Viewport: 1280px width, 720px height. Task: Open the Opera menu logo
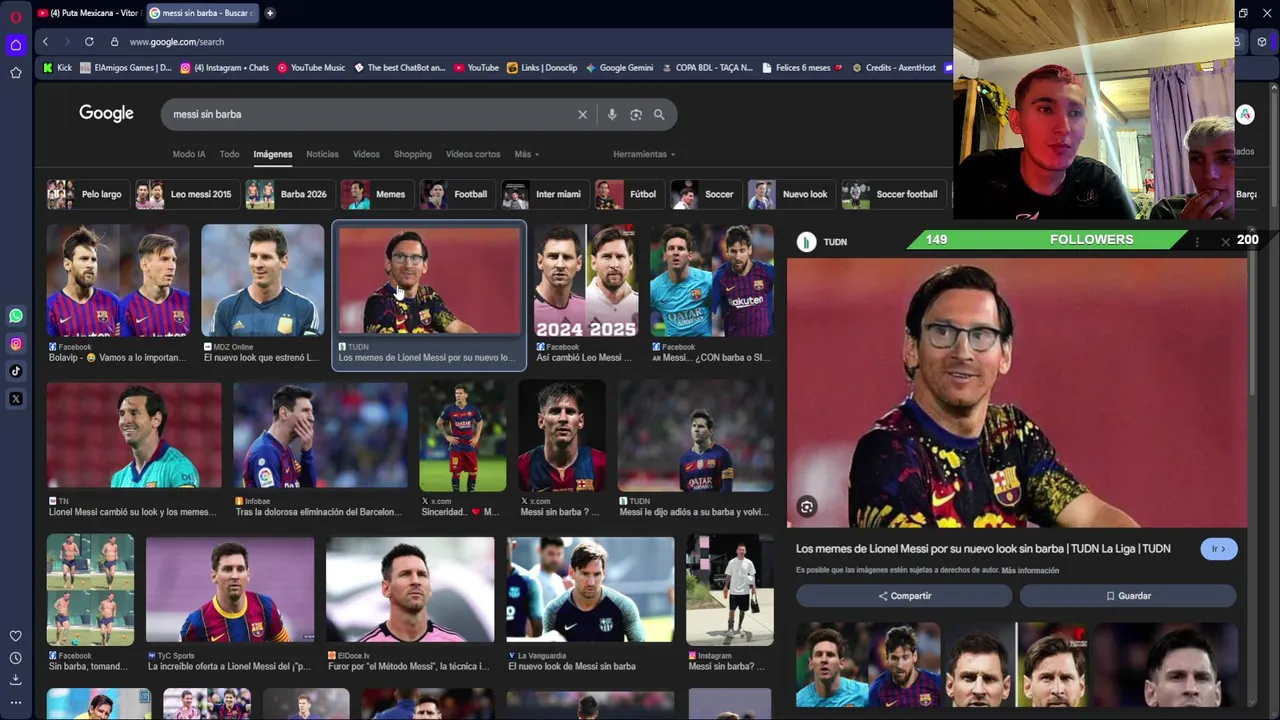pyautogui.click(x=15, y=16)
